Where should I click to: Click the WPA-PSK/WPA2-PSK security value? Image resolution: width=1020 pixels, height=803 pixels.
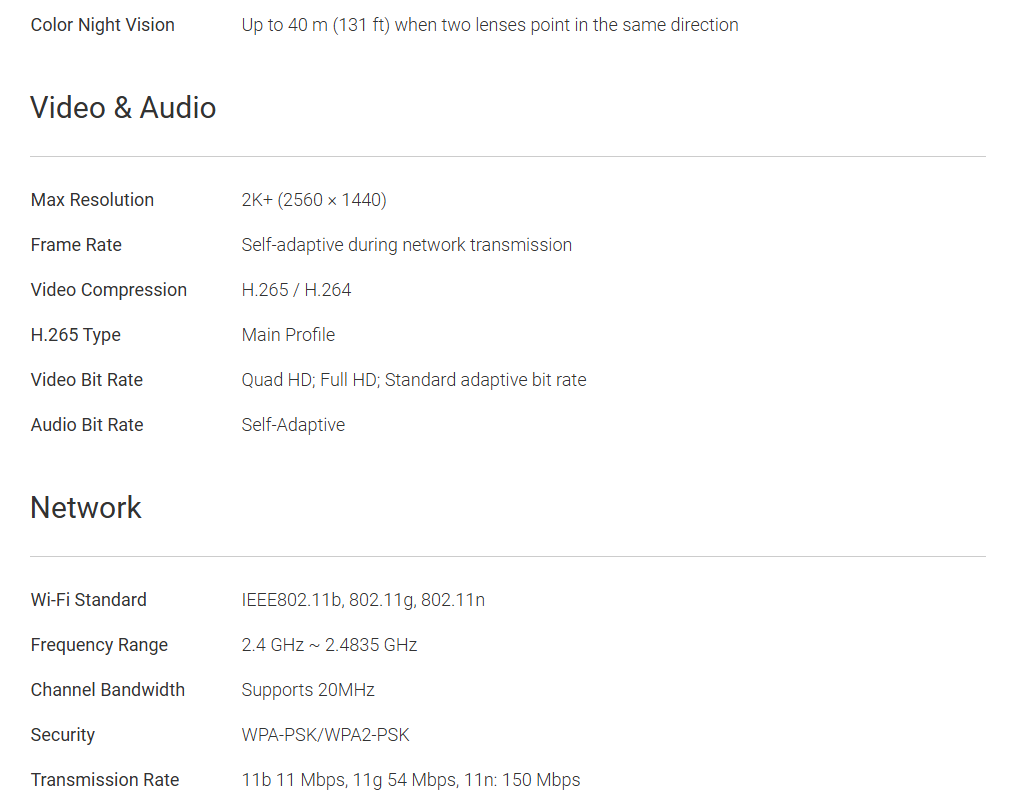pos(325,735)
